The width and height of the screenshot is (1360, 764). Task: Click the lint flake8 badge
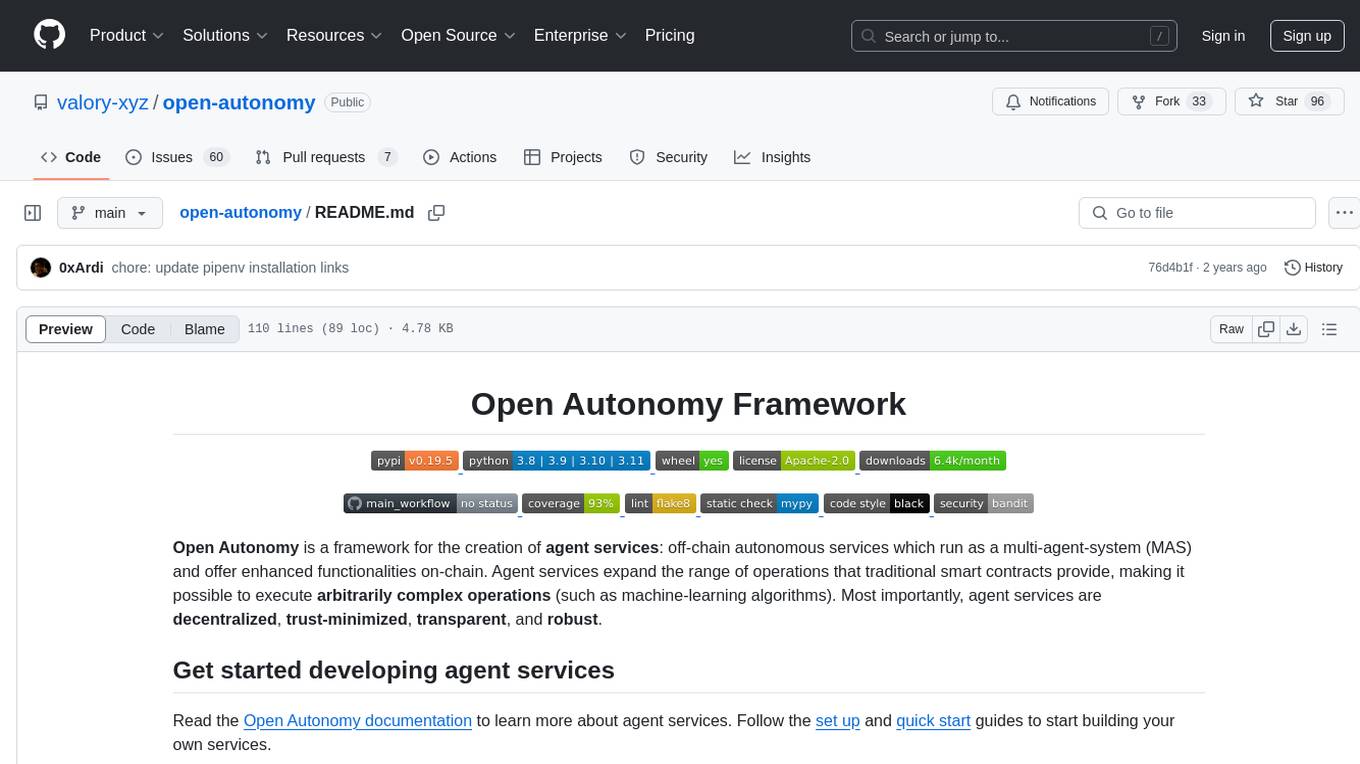(660, 504)
